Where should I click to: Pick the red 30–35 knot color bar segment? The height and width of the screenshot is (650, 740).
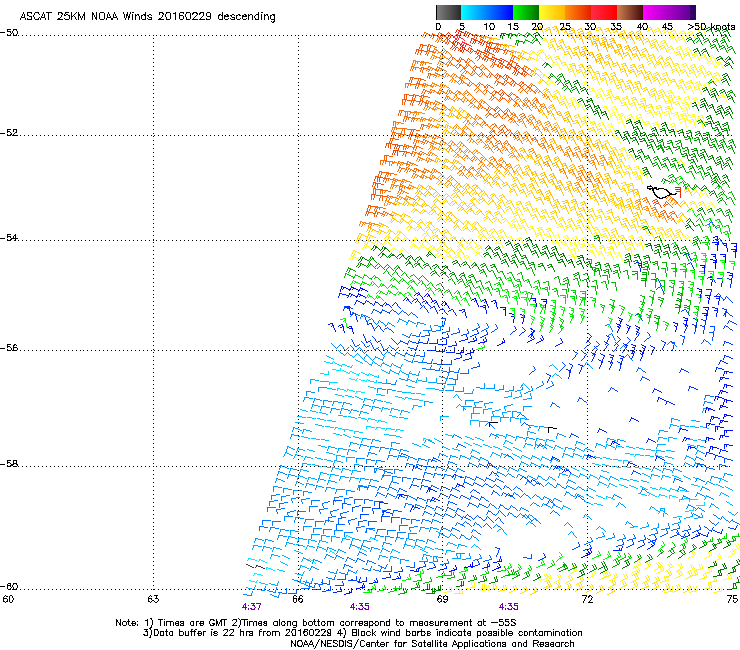(x=604, y=12)
